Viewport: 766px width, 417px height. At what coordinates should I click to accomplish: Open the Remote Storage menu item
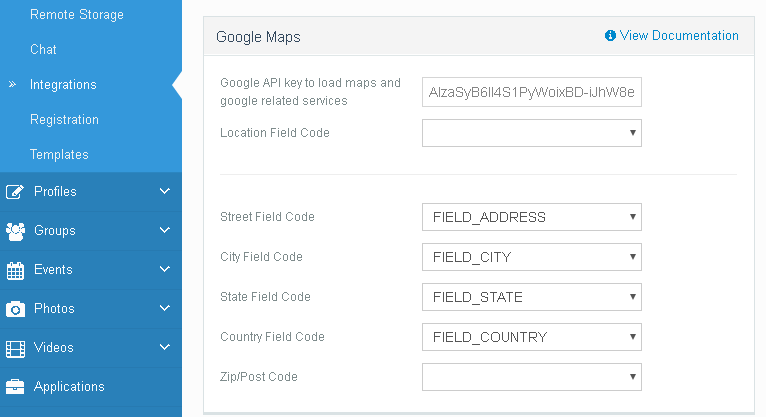[x=77, y=15]
